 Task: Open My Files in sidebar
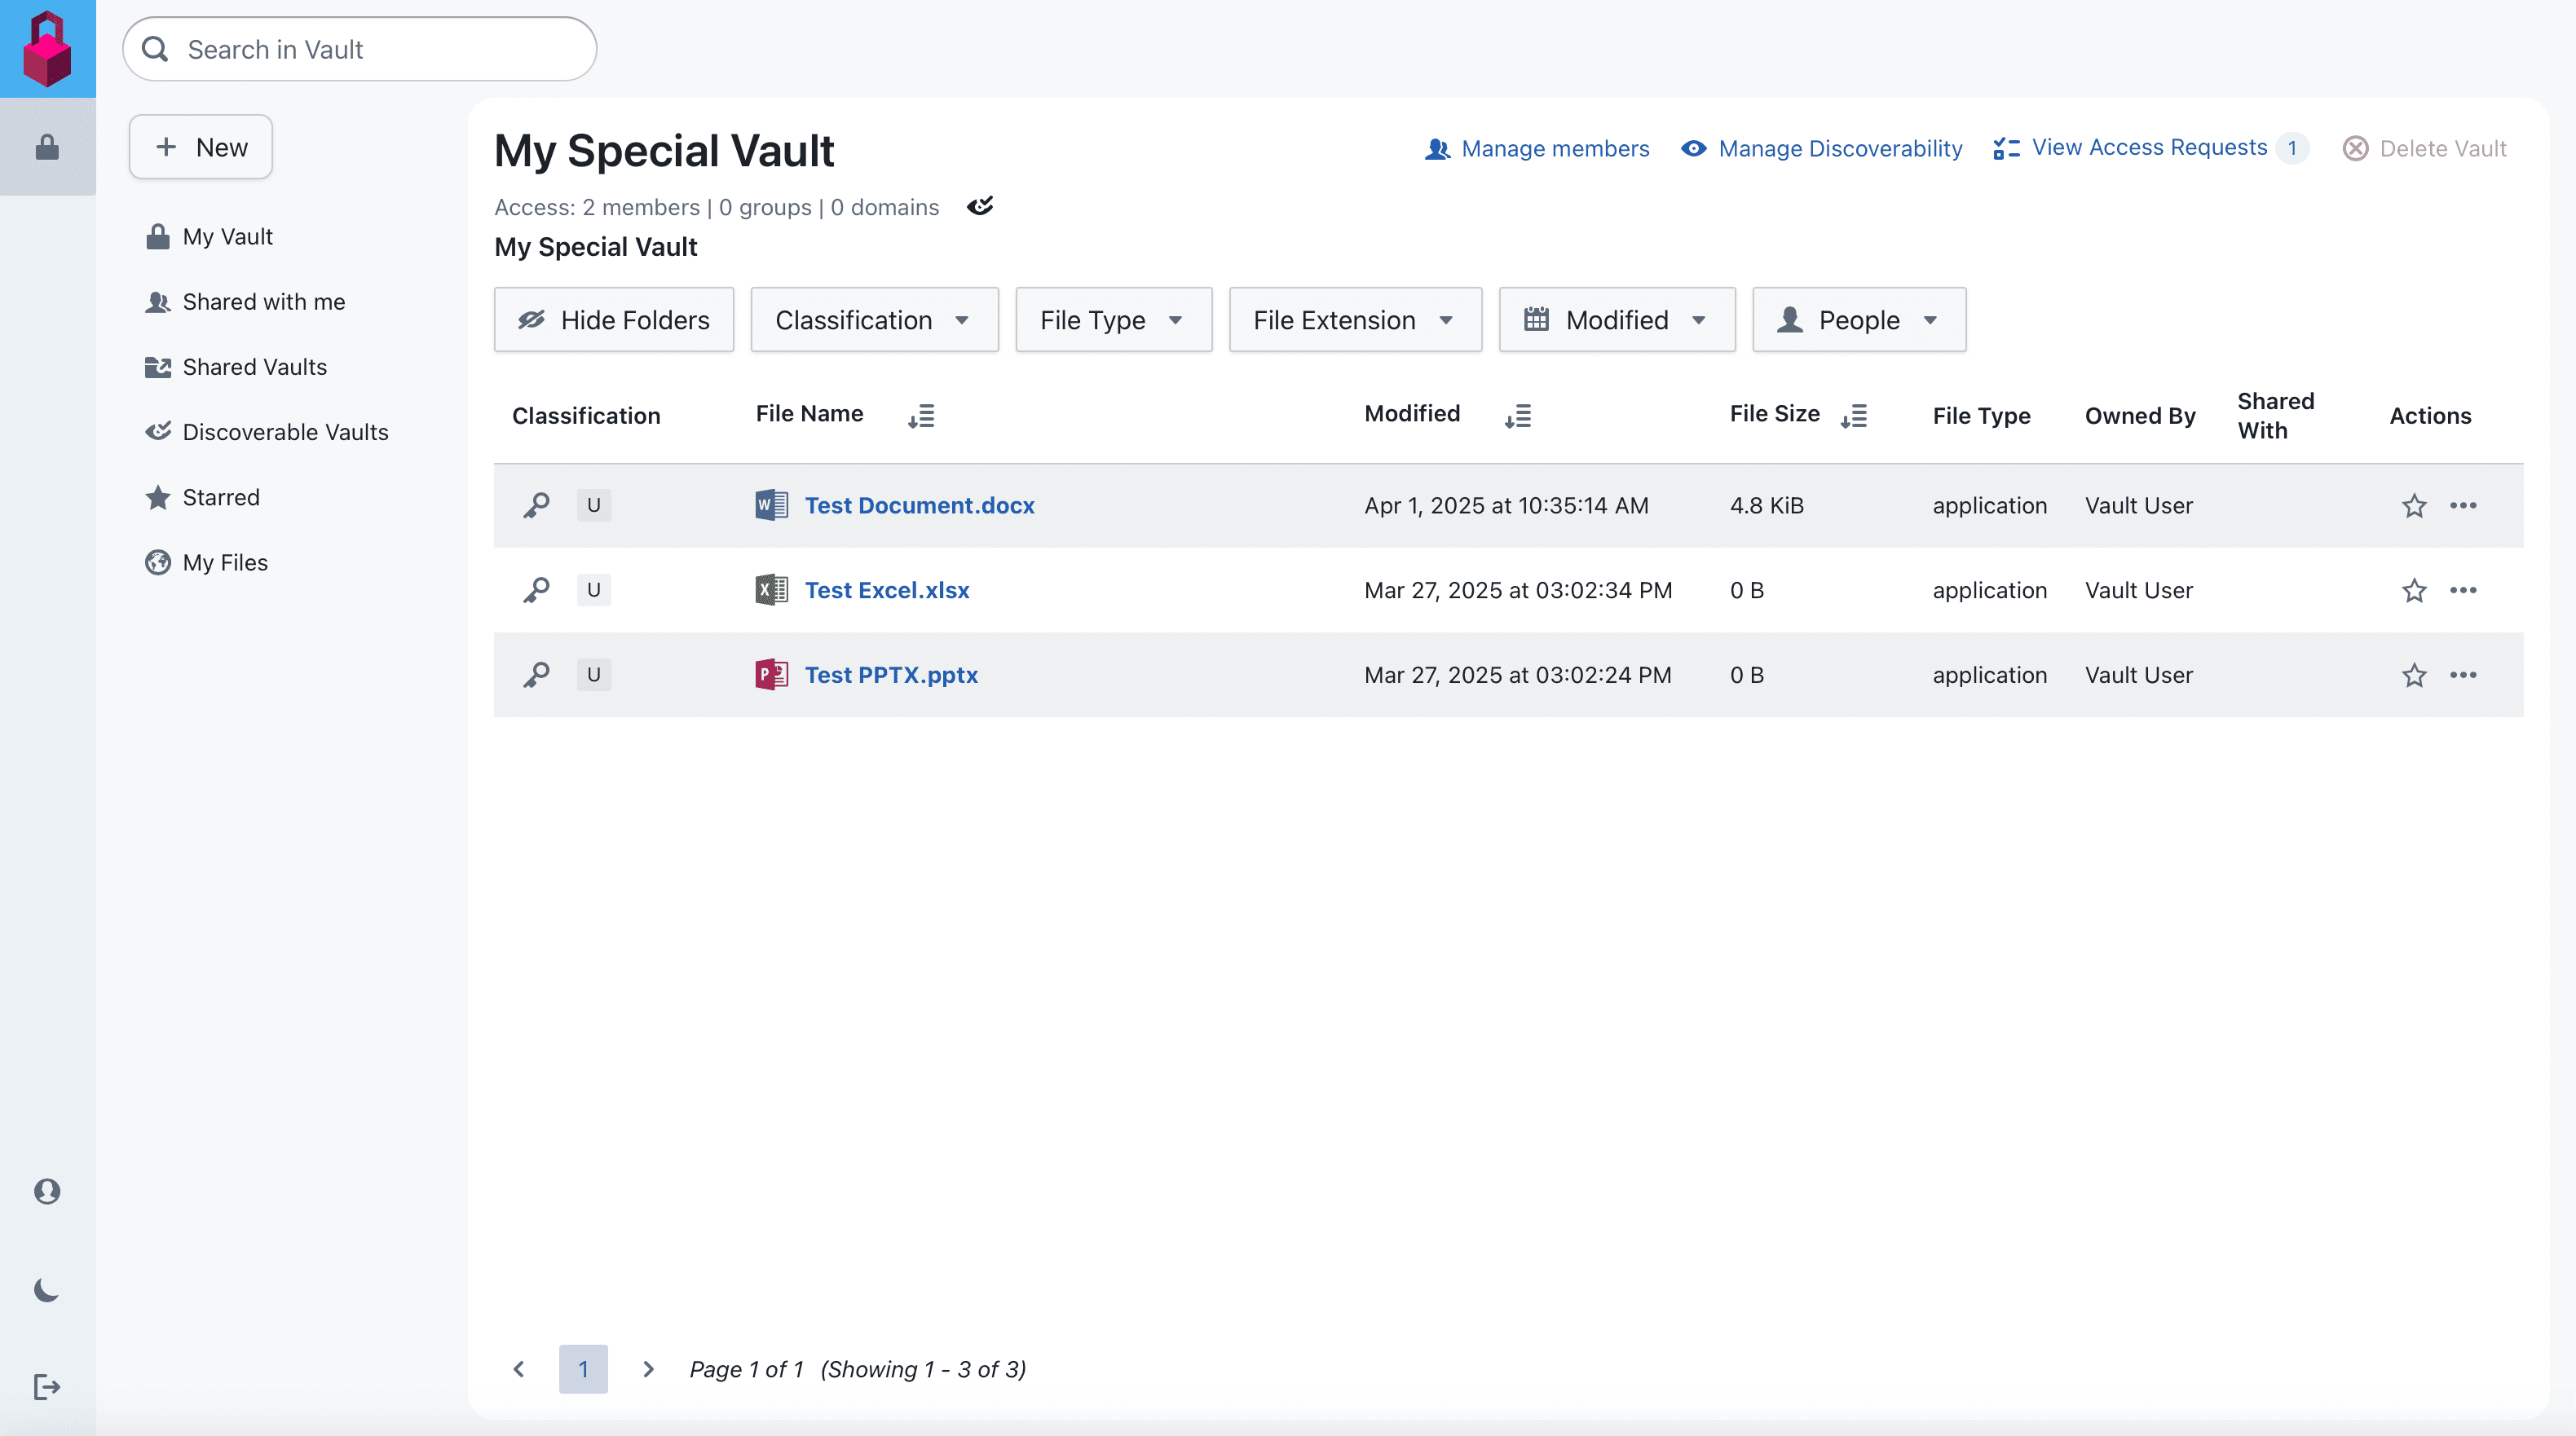(x=207, y=562)
